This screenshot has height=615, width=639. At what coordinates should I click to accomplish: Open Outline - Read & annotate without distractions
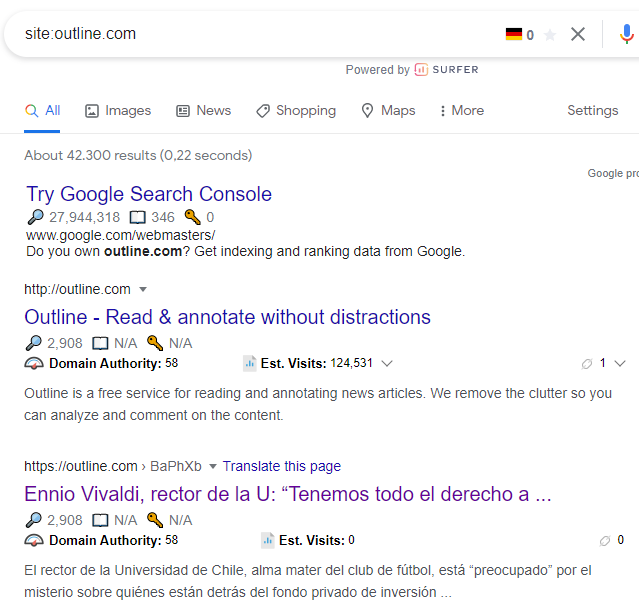pos(227,317)
